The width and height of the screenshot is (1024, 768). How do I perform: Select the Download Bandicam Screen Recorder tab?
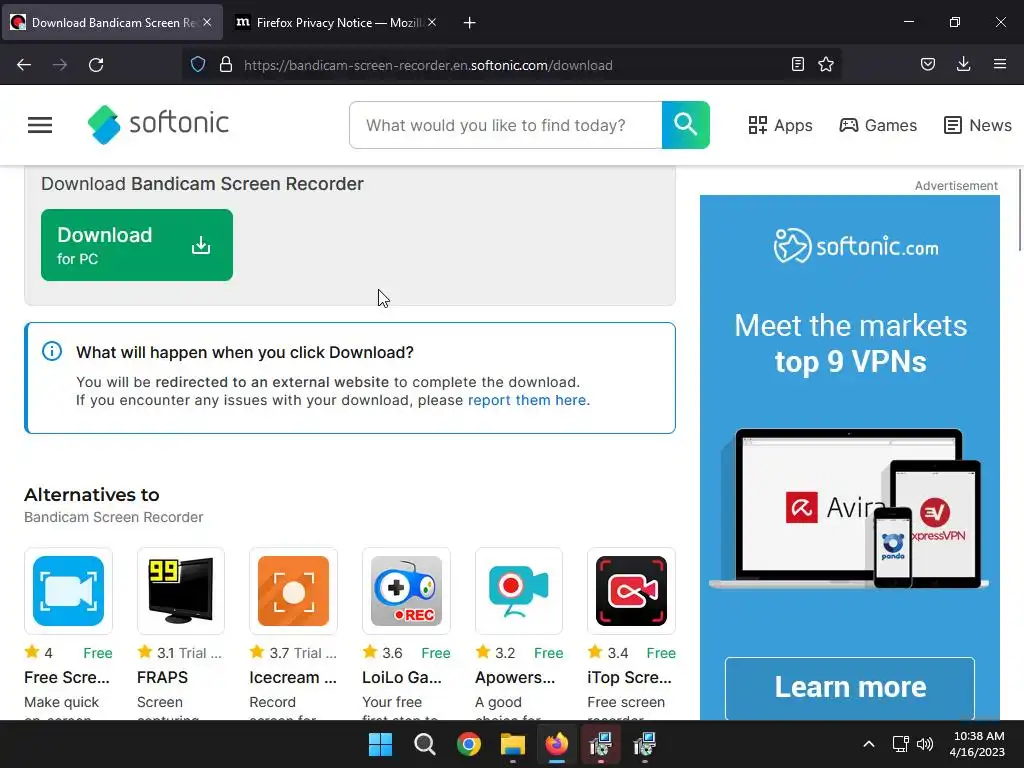click(112, 23)
